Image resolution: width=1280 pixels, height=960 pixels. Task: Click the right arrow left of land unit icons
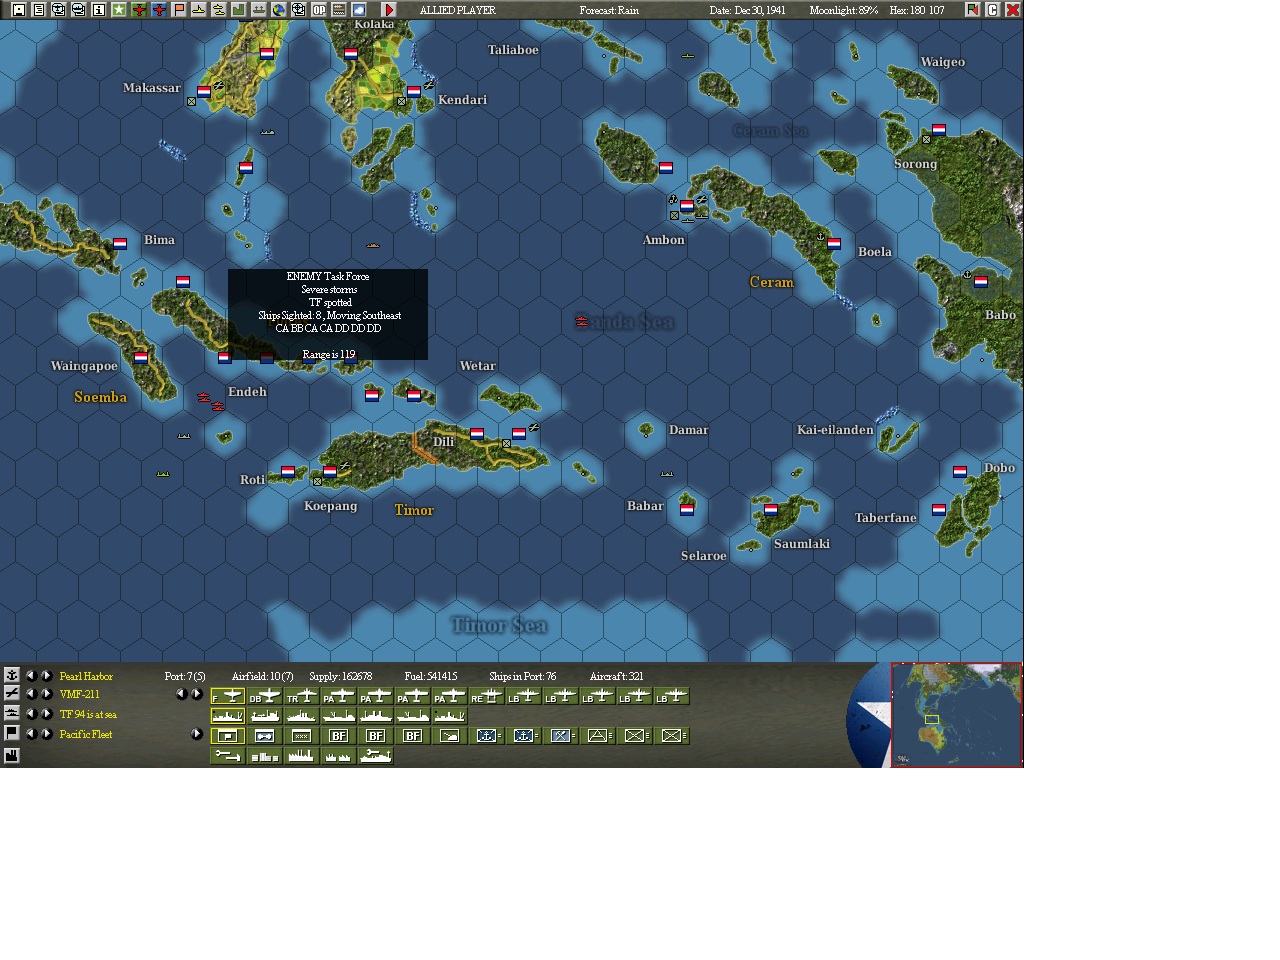[197, 734]
